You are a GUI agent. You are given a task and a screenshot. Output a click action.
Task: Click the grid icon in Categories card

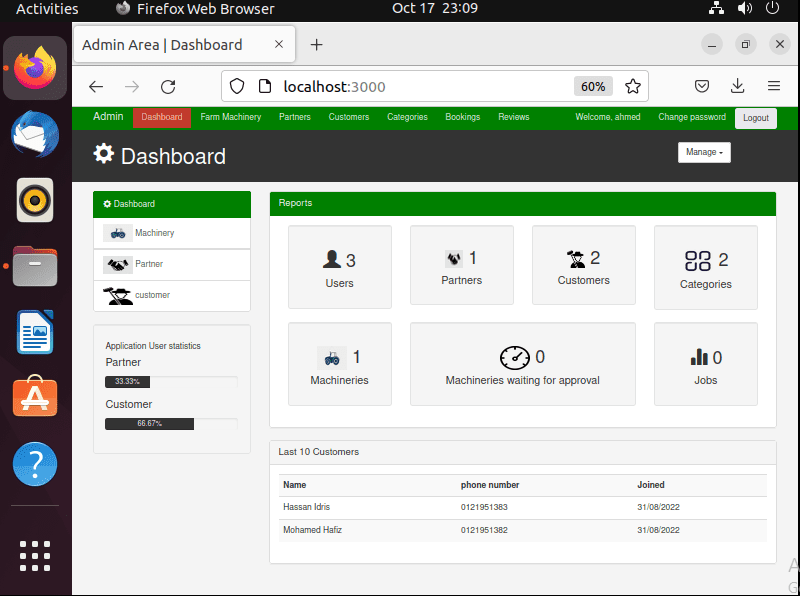click(x=697, y=260)
